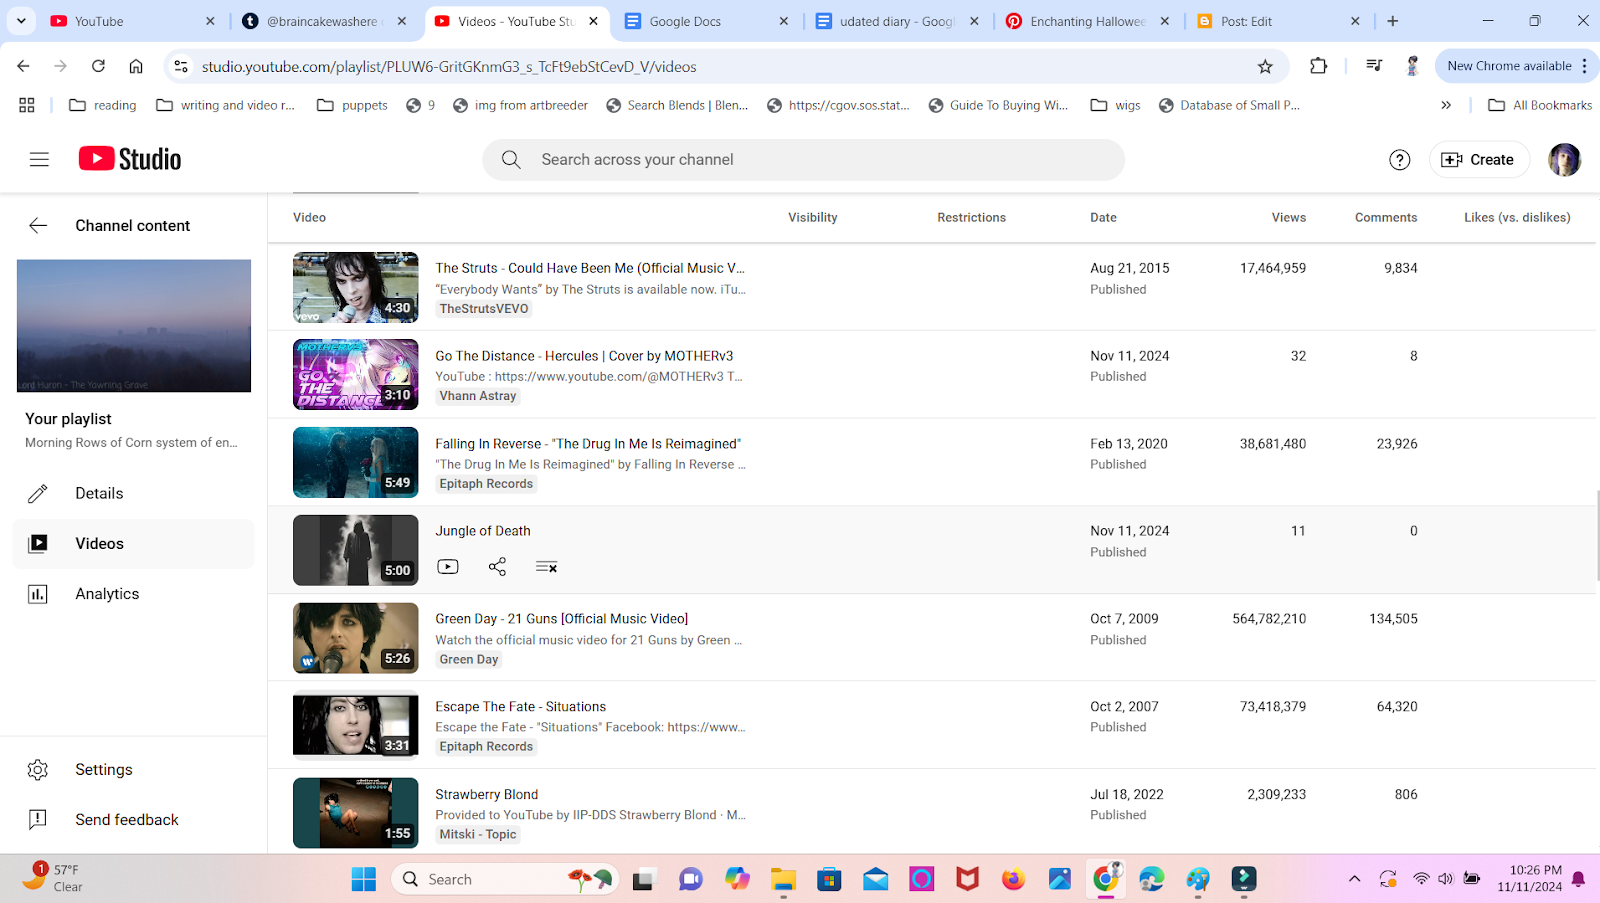Click the Create button
The height and width of the screenshot is (903, 1600).
click(1479, 160)
